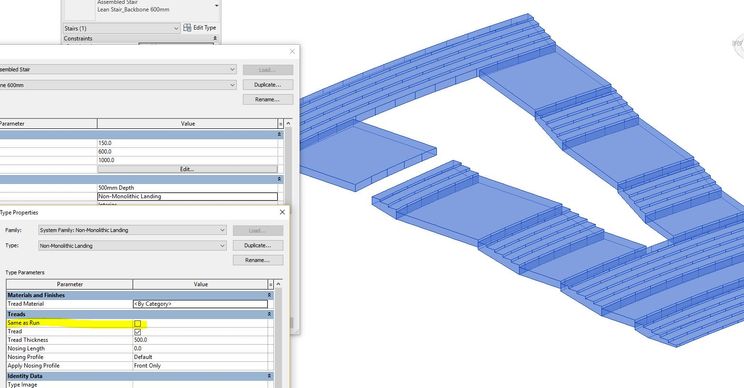Collapse the Treads parameter group
The height and width of the screenshot is (388, 744).
tap(270, 314)
